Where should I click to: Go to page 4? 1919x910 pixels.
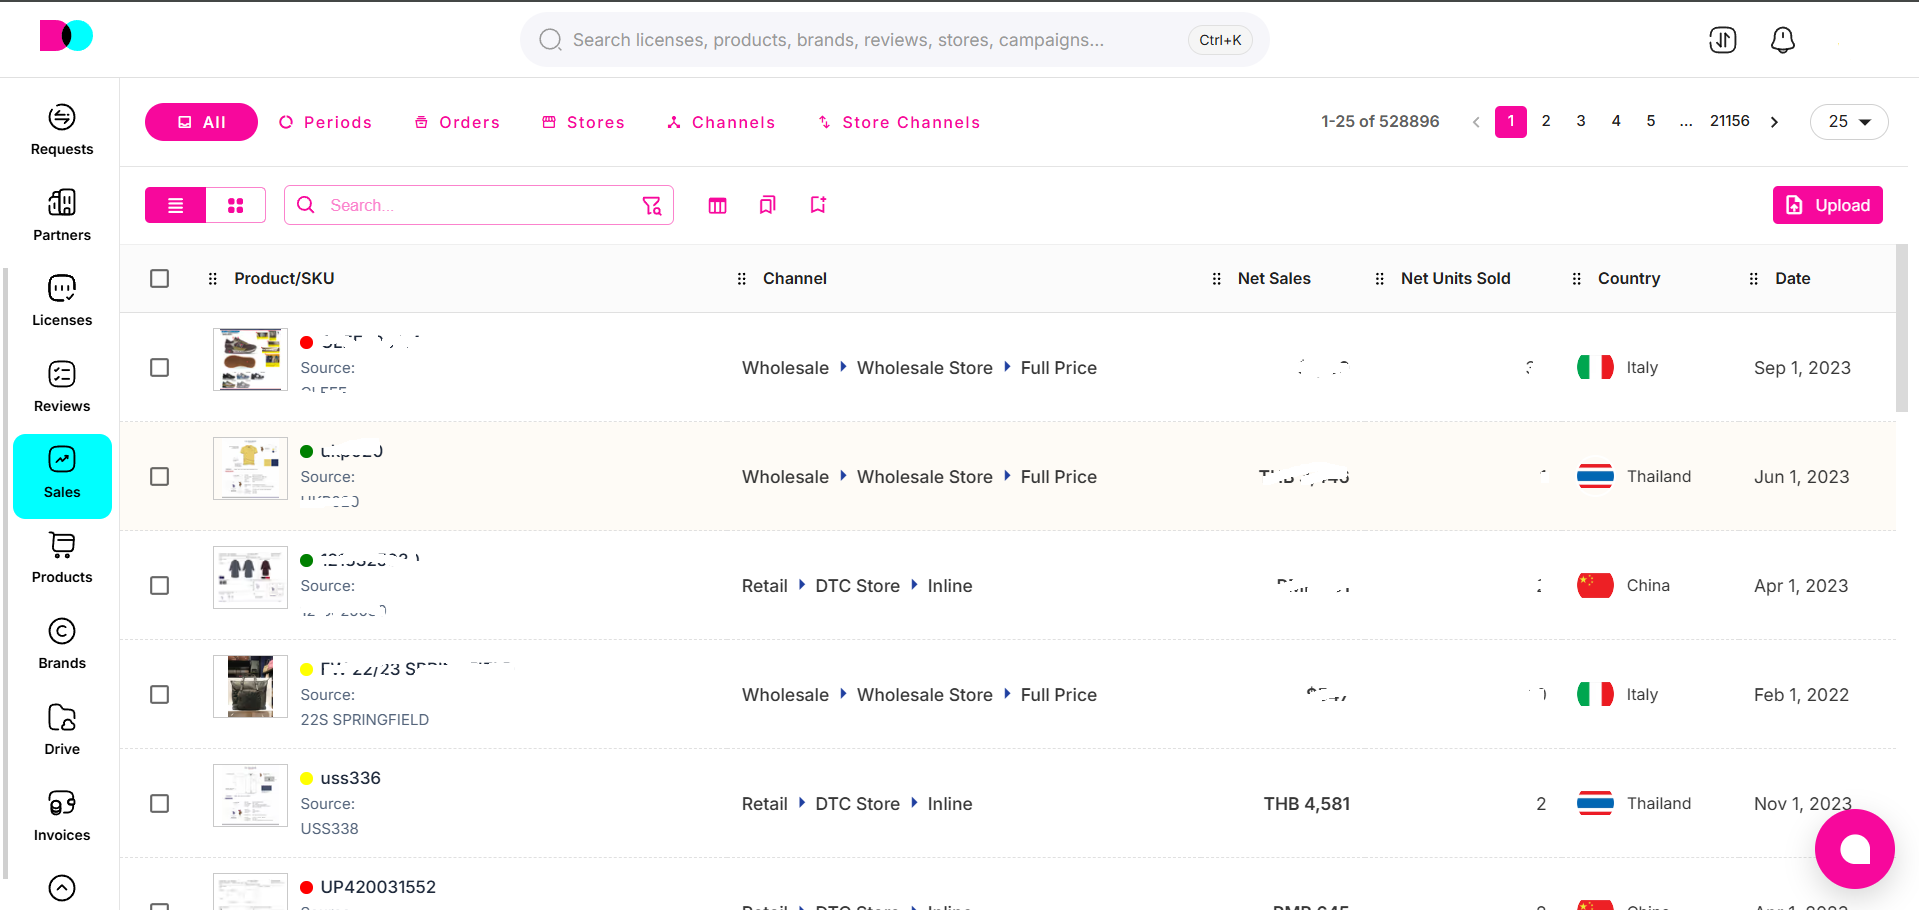click(1616, 121)
